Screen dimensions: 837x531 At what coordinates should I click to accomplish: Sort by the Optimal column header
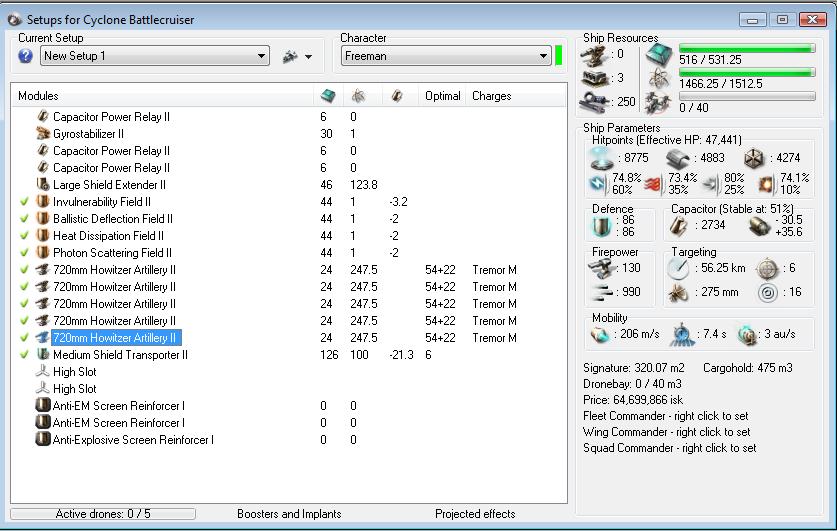tap(443, 96)
